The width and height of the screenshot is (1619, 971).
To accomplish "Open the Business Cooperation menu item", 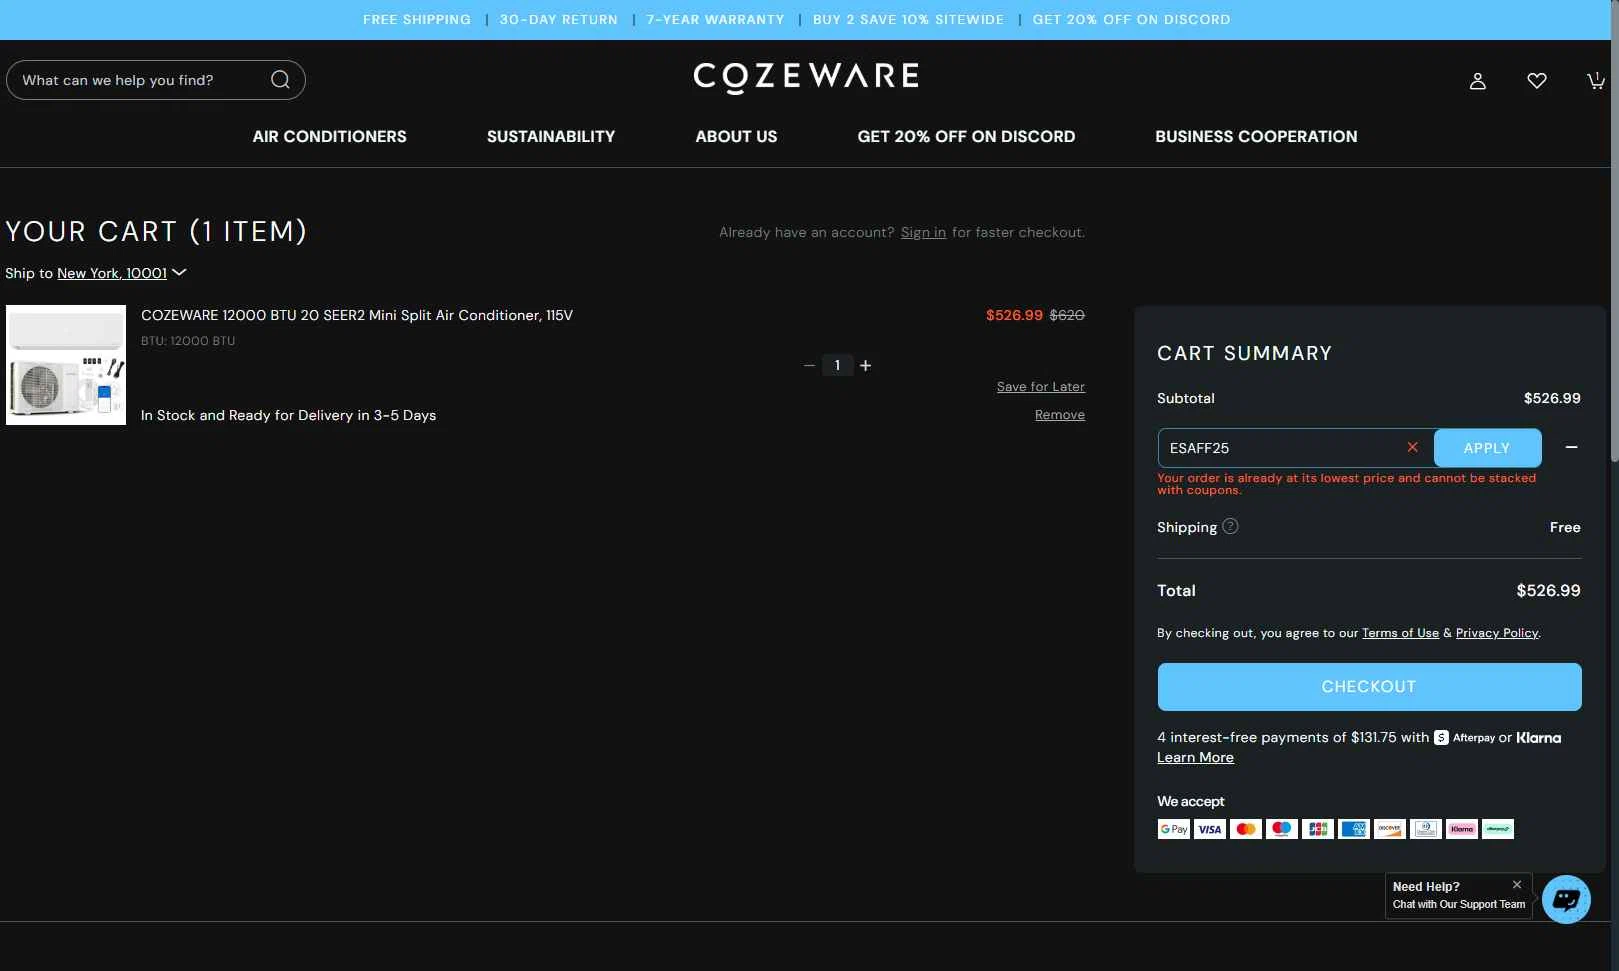I will [x=1256, y=137].
